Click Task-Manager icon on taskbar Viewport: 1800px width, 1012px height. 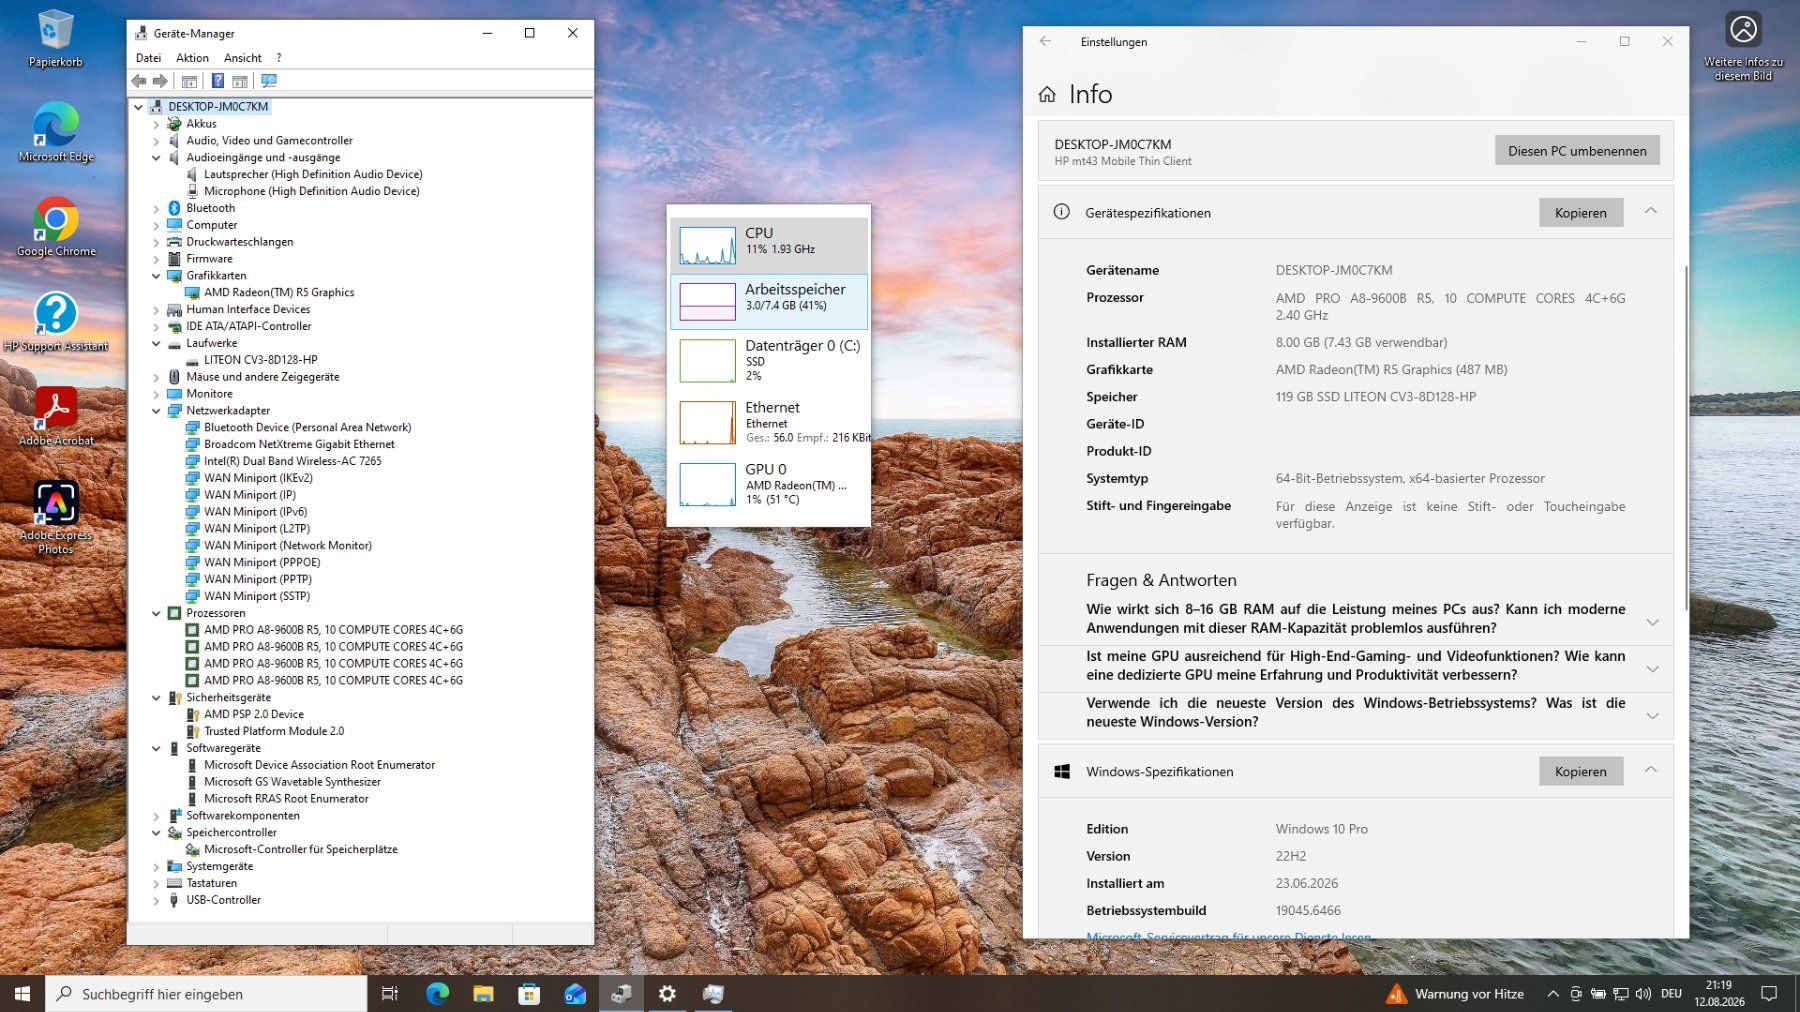click(713, 993)
